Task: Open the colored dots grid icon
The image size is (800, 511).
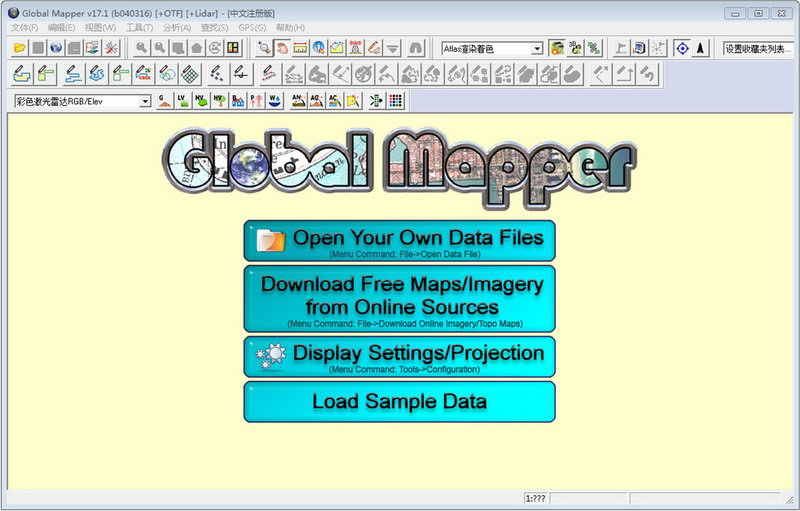Action: 395,101
